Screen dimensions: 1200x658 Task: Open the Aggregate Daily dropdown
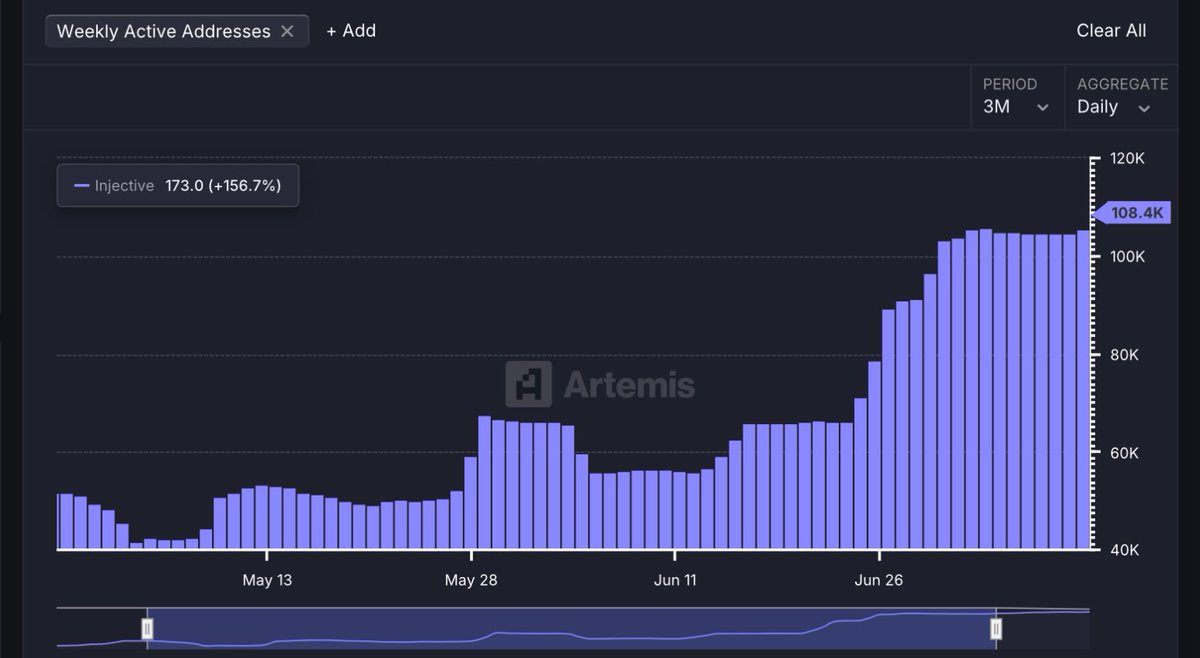point(1121,97)
